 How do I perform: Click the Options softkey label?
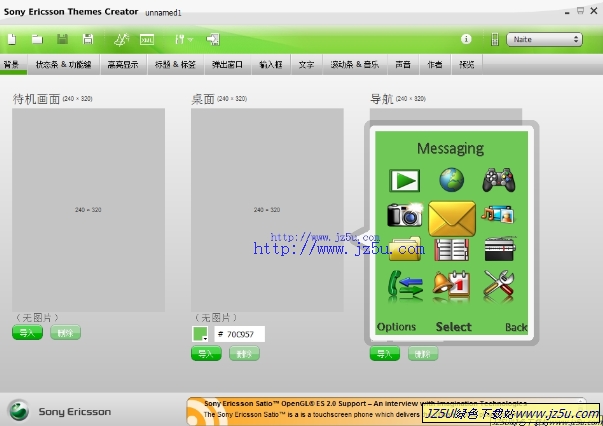point(396,327)
